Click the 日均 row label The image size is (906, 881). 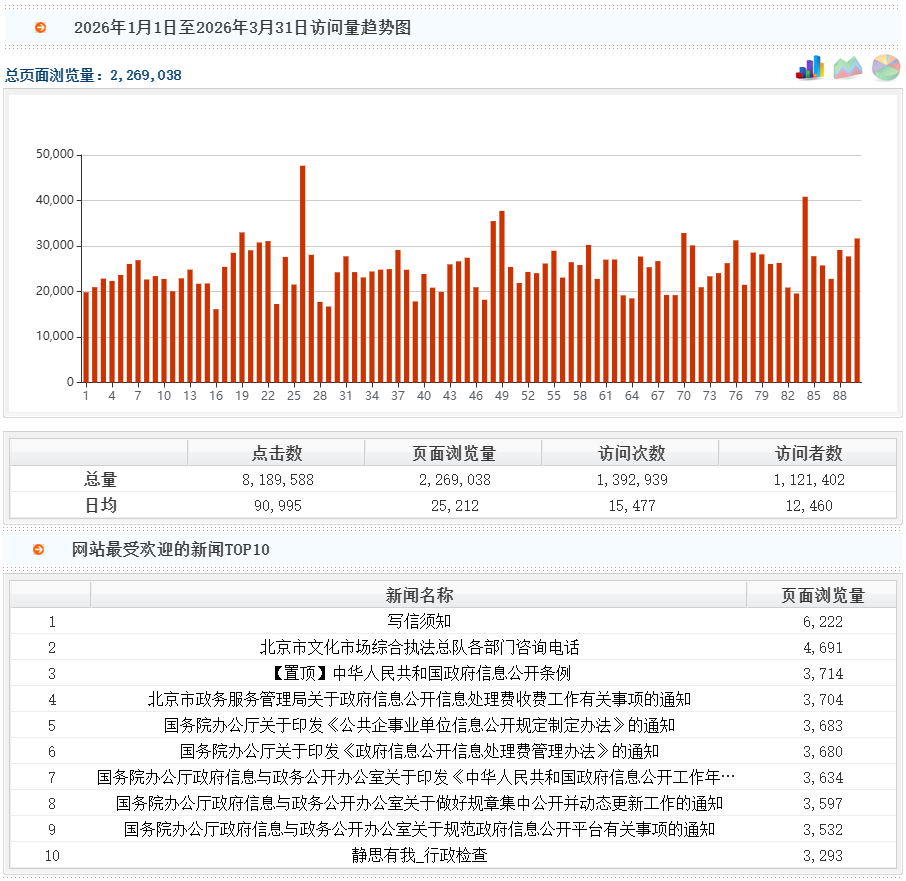click(x=101, y=506)
